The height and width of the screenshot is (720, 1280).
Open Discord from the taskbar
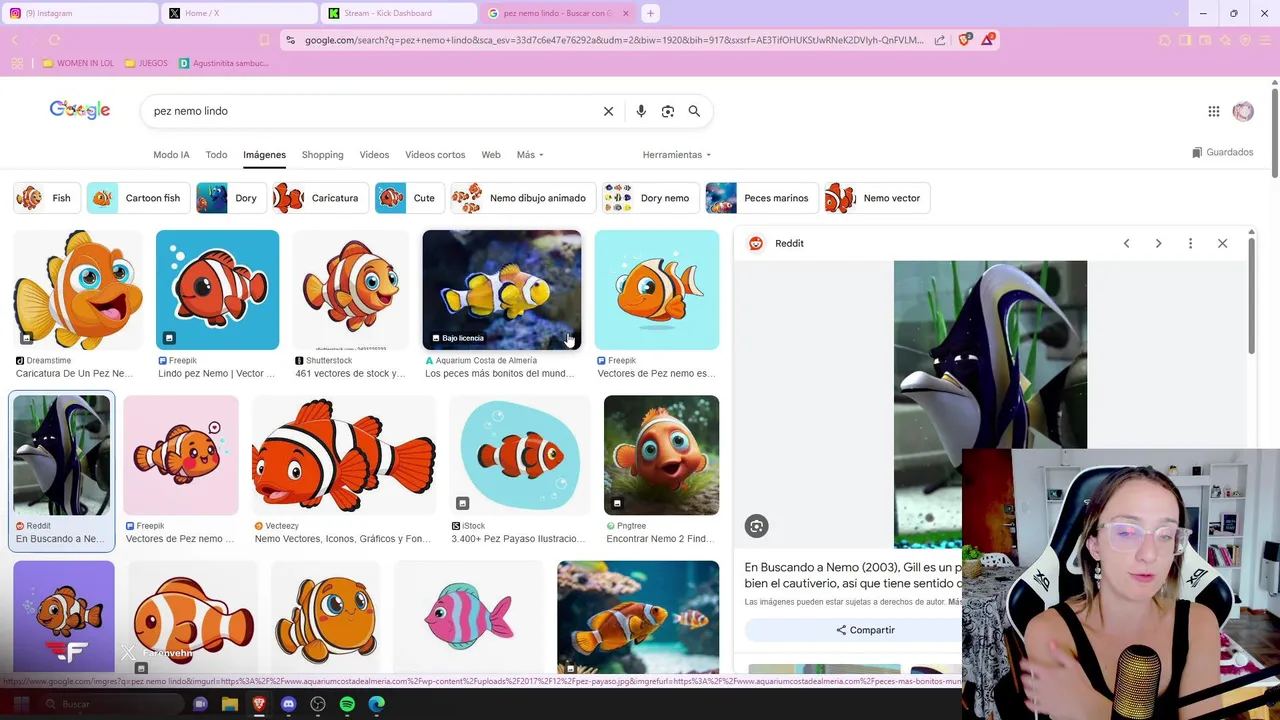[289, 704]
